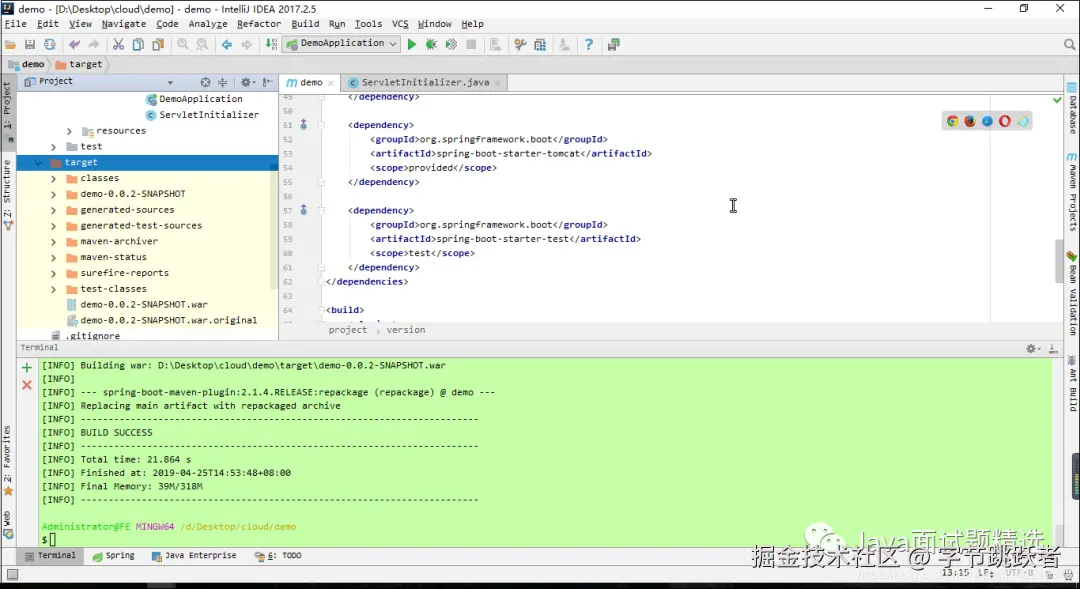
Task: Click the Replace icon
Action: pyautogui.click(x=202, y=44)
